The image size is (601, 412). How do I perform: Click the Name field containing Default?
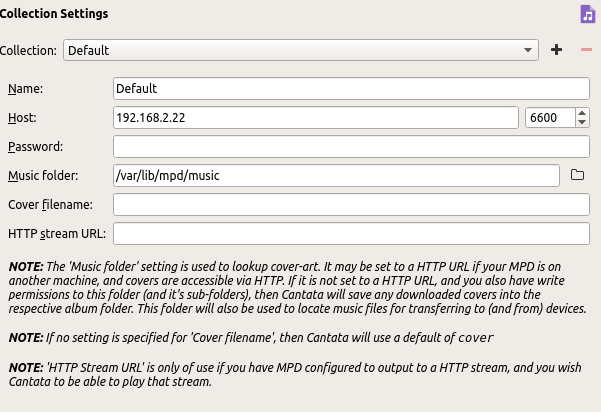[x=351, y=89]
